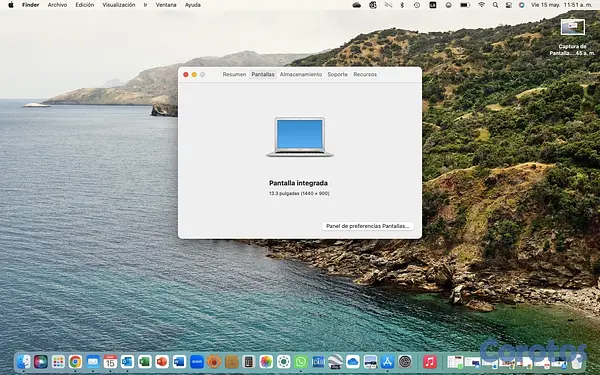
Task: Open Time Machine menu bar icon
Action: point(417,5)
